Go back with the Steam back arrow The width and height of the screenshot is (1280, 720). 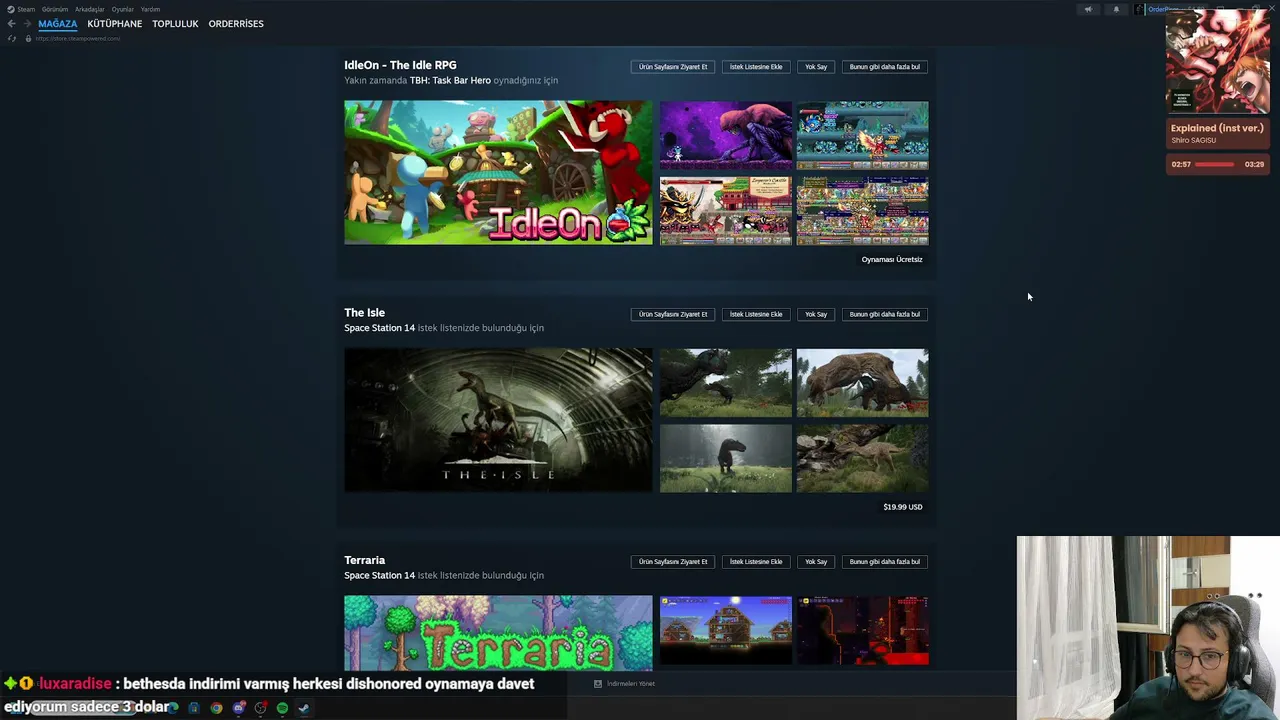pos(11,24)
